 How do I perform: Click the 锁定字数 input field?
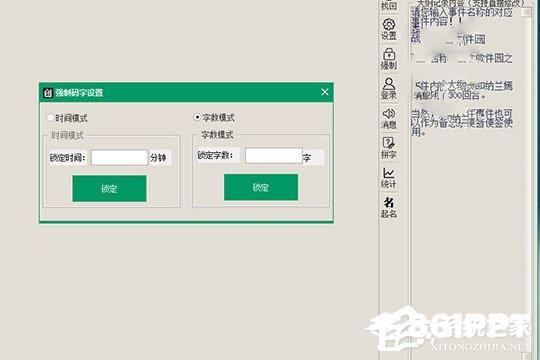[274, 156]
